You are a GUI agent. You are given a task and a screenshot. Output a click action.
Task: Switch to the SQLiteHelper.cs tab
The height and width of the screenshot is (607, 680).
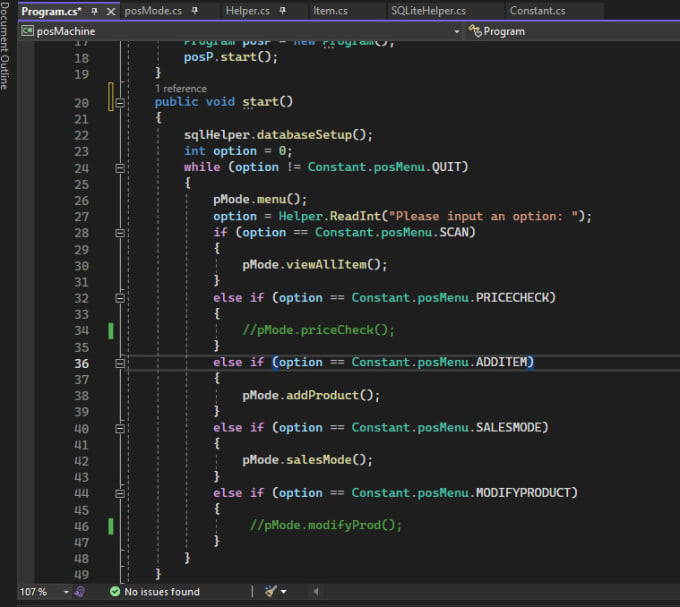click(x=428, y=11)
